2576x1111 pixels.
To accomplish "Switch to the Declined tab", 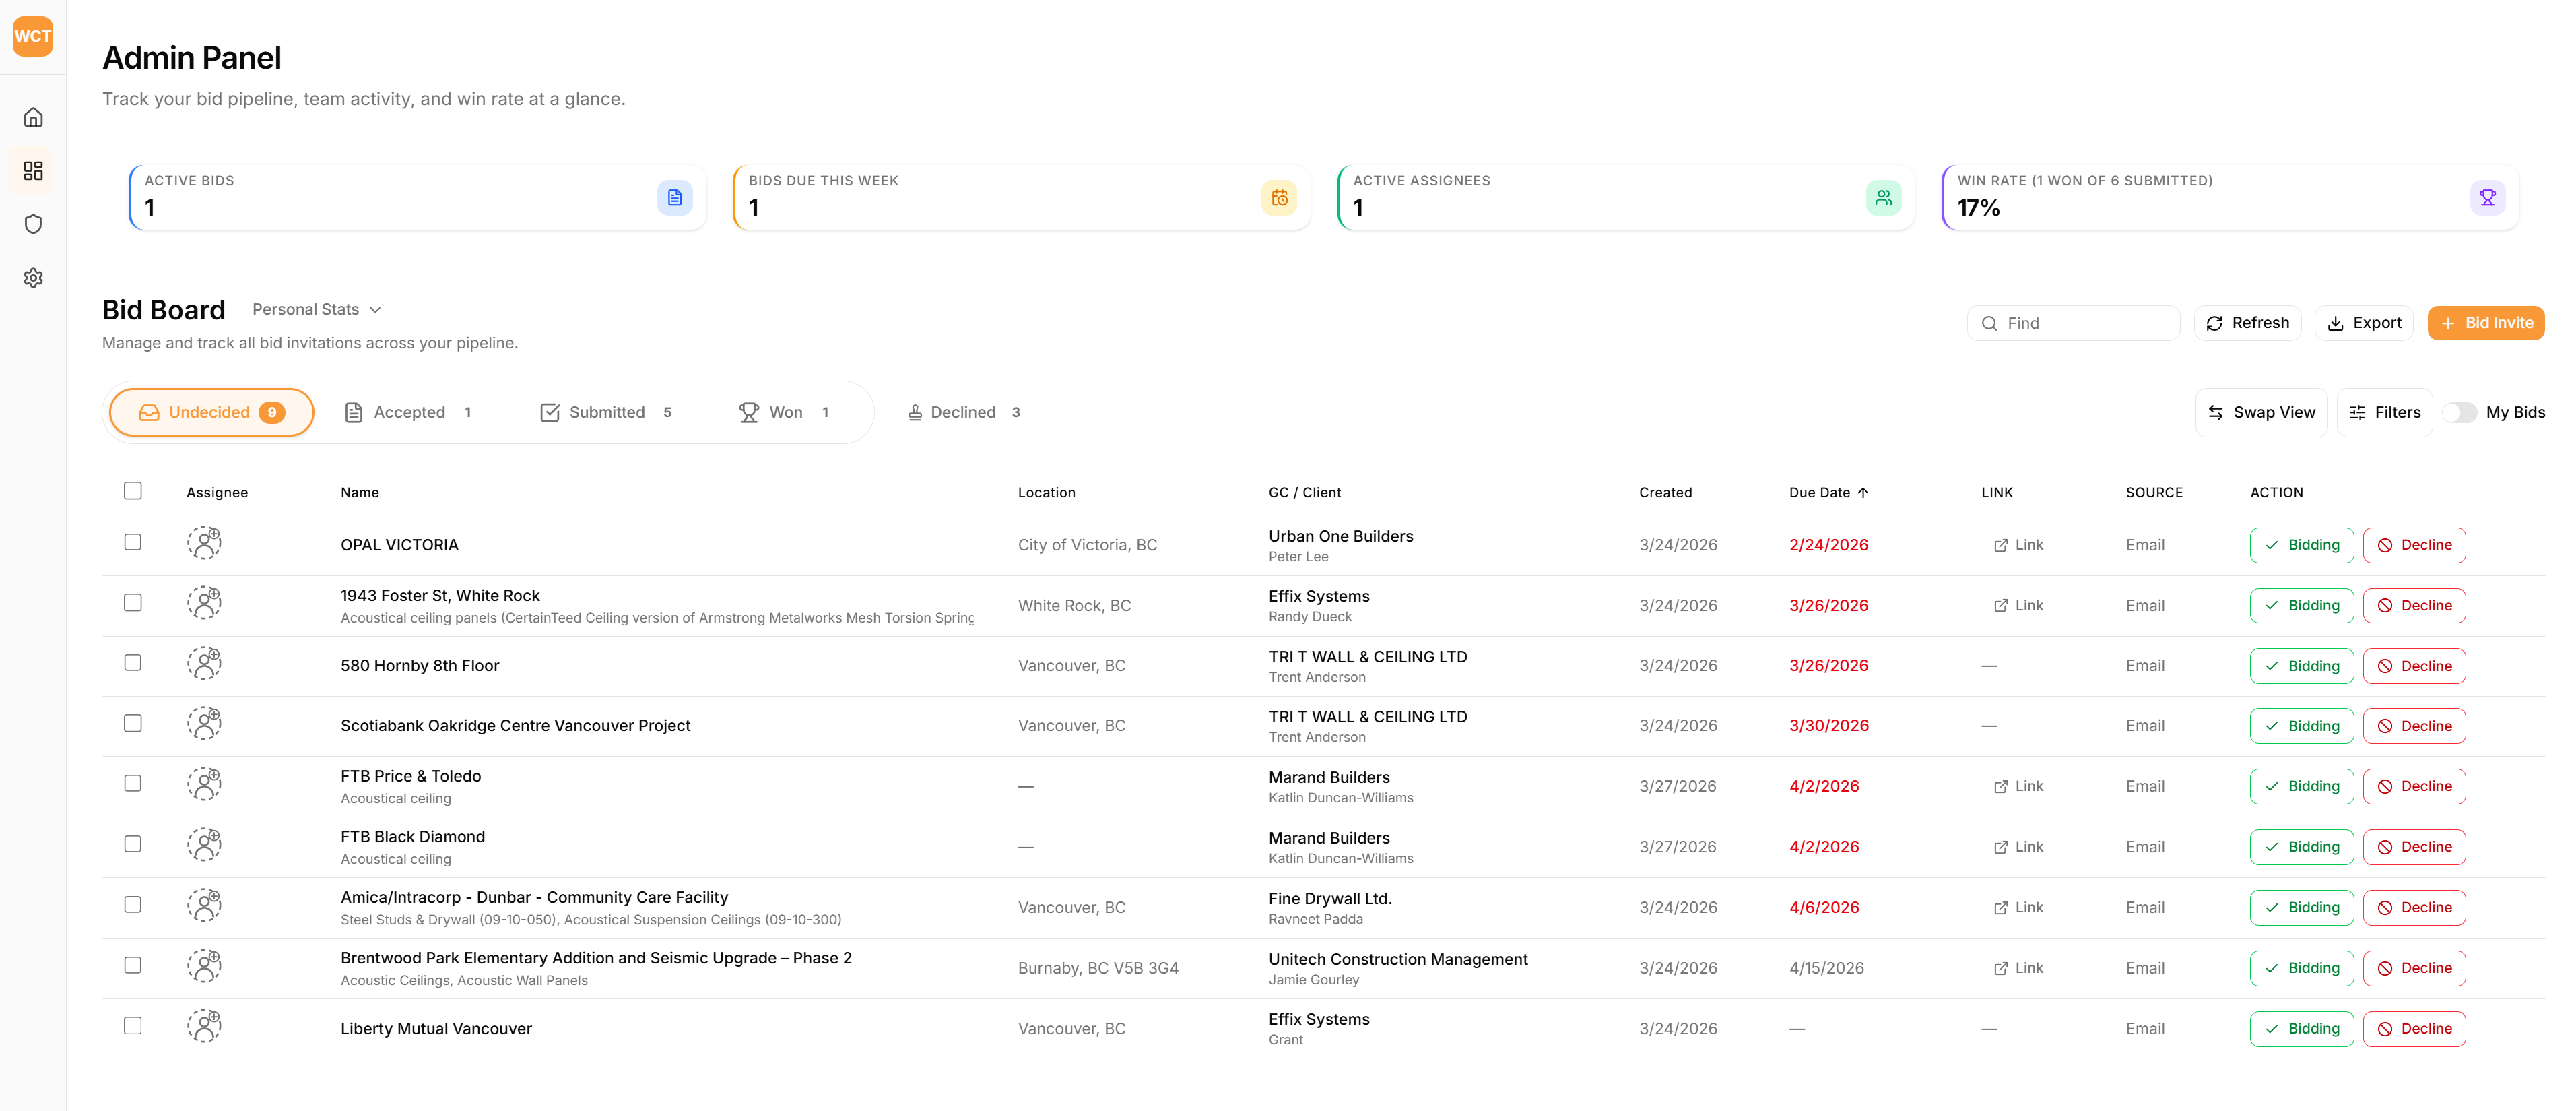I will click(x=962, y=412).
